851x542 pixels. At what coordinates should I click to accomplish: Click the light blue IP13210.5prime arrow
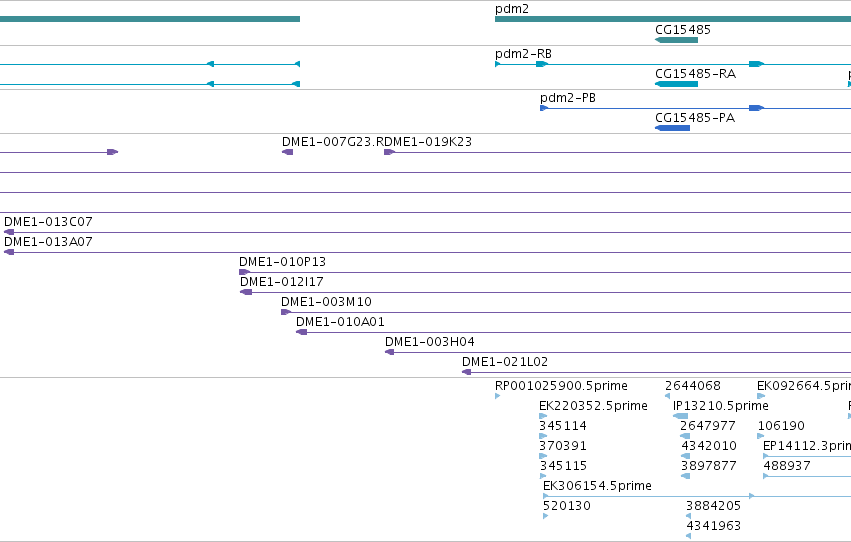[x=680, y=416]
